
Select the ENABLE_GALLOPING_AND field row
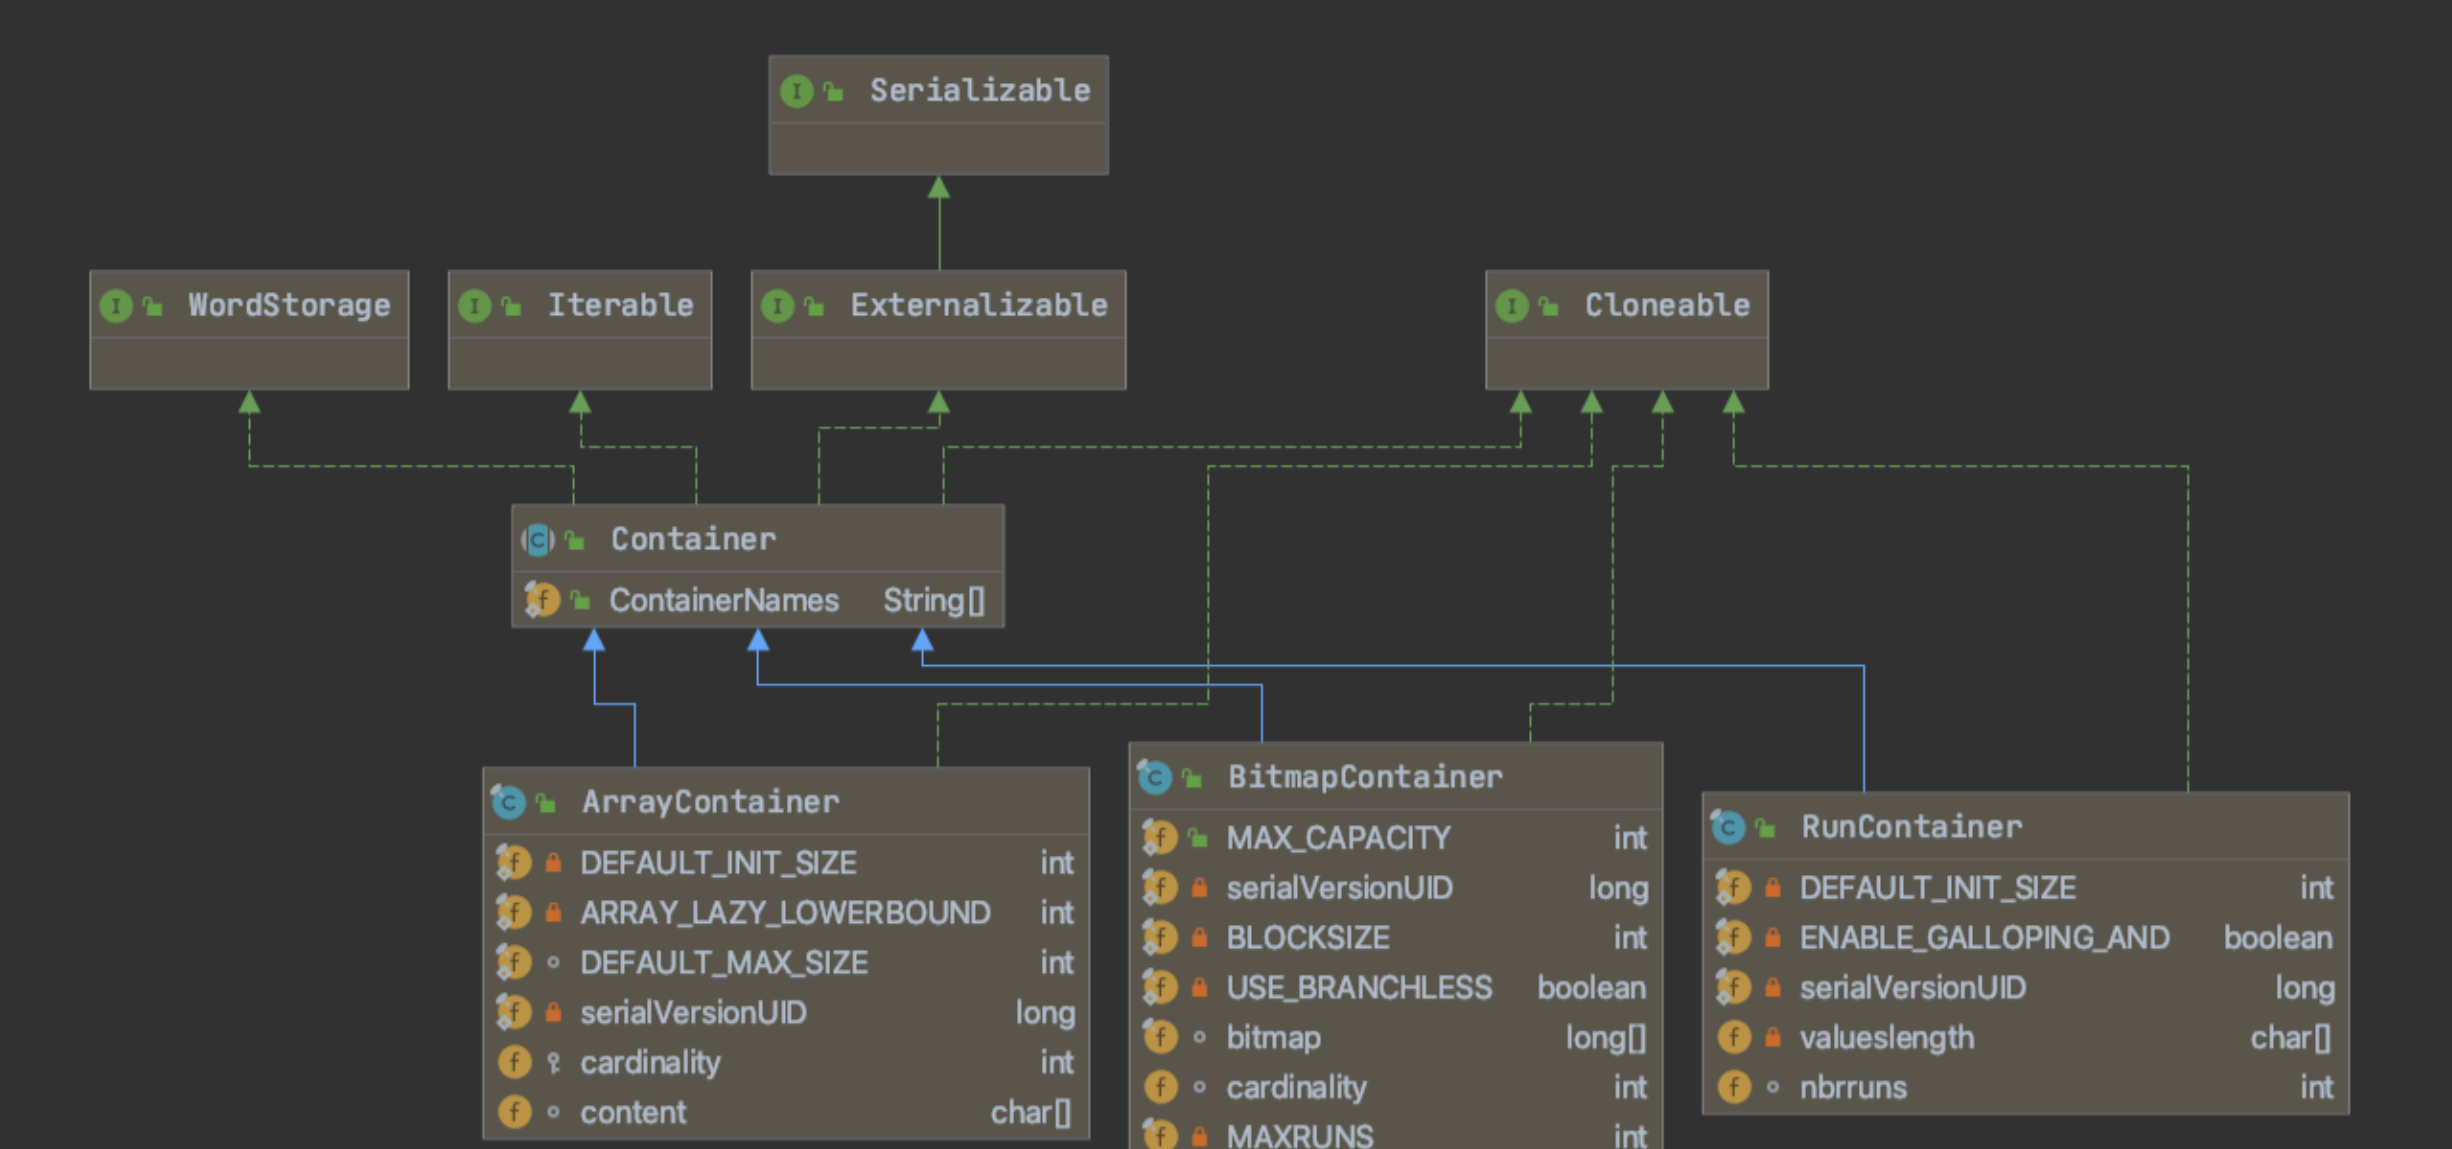1984,938
